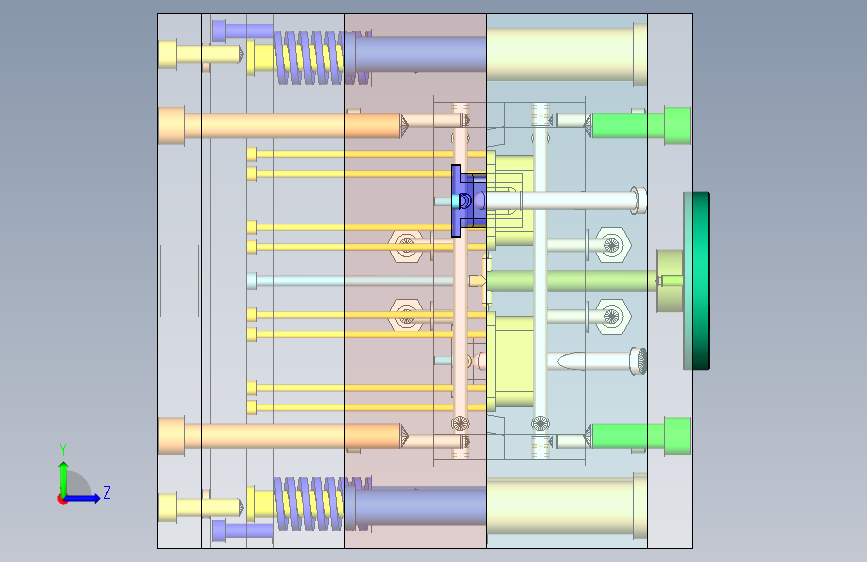
Task: Click the upper-right hexagonal fitting
Action: [x=612, y=244]
